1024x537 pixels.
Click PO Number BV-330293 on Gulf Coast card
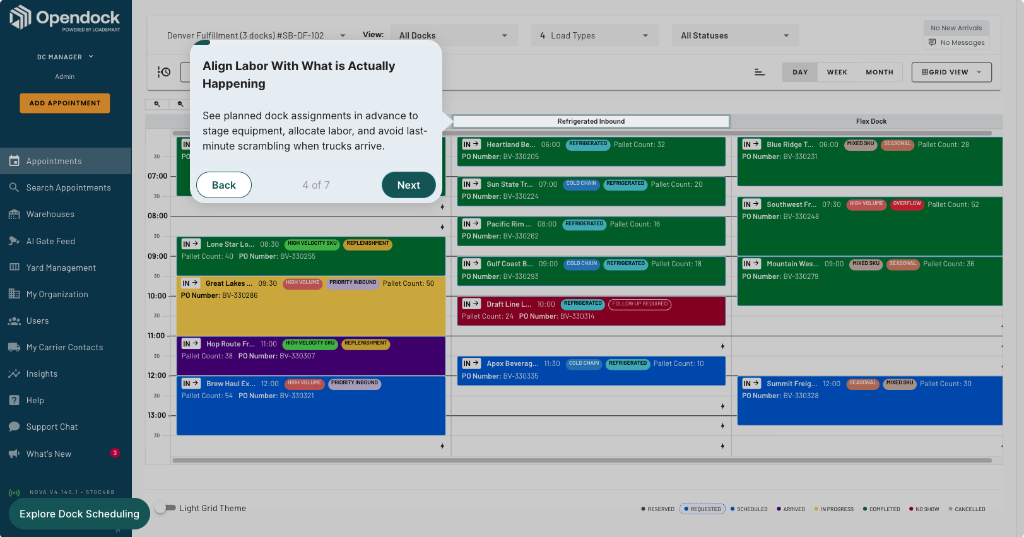[x=500, y=276]
